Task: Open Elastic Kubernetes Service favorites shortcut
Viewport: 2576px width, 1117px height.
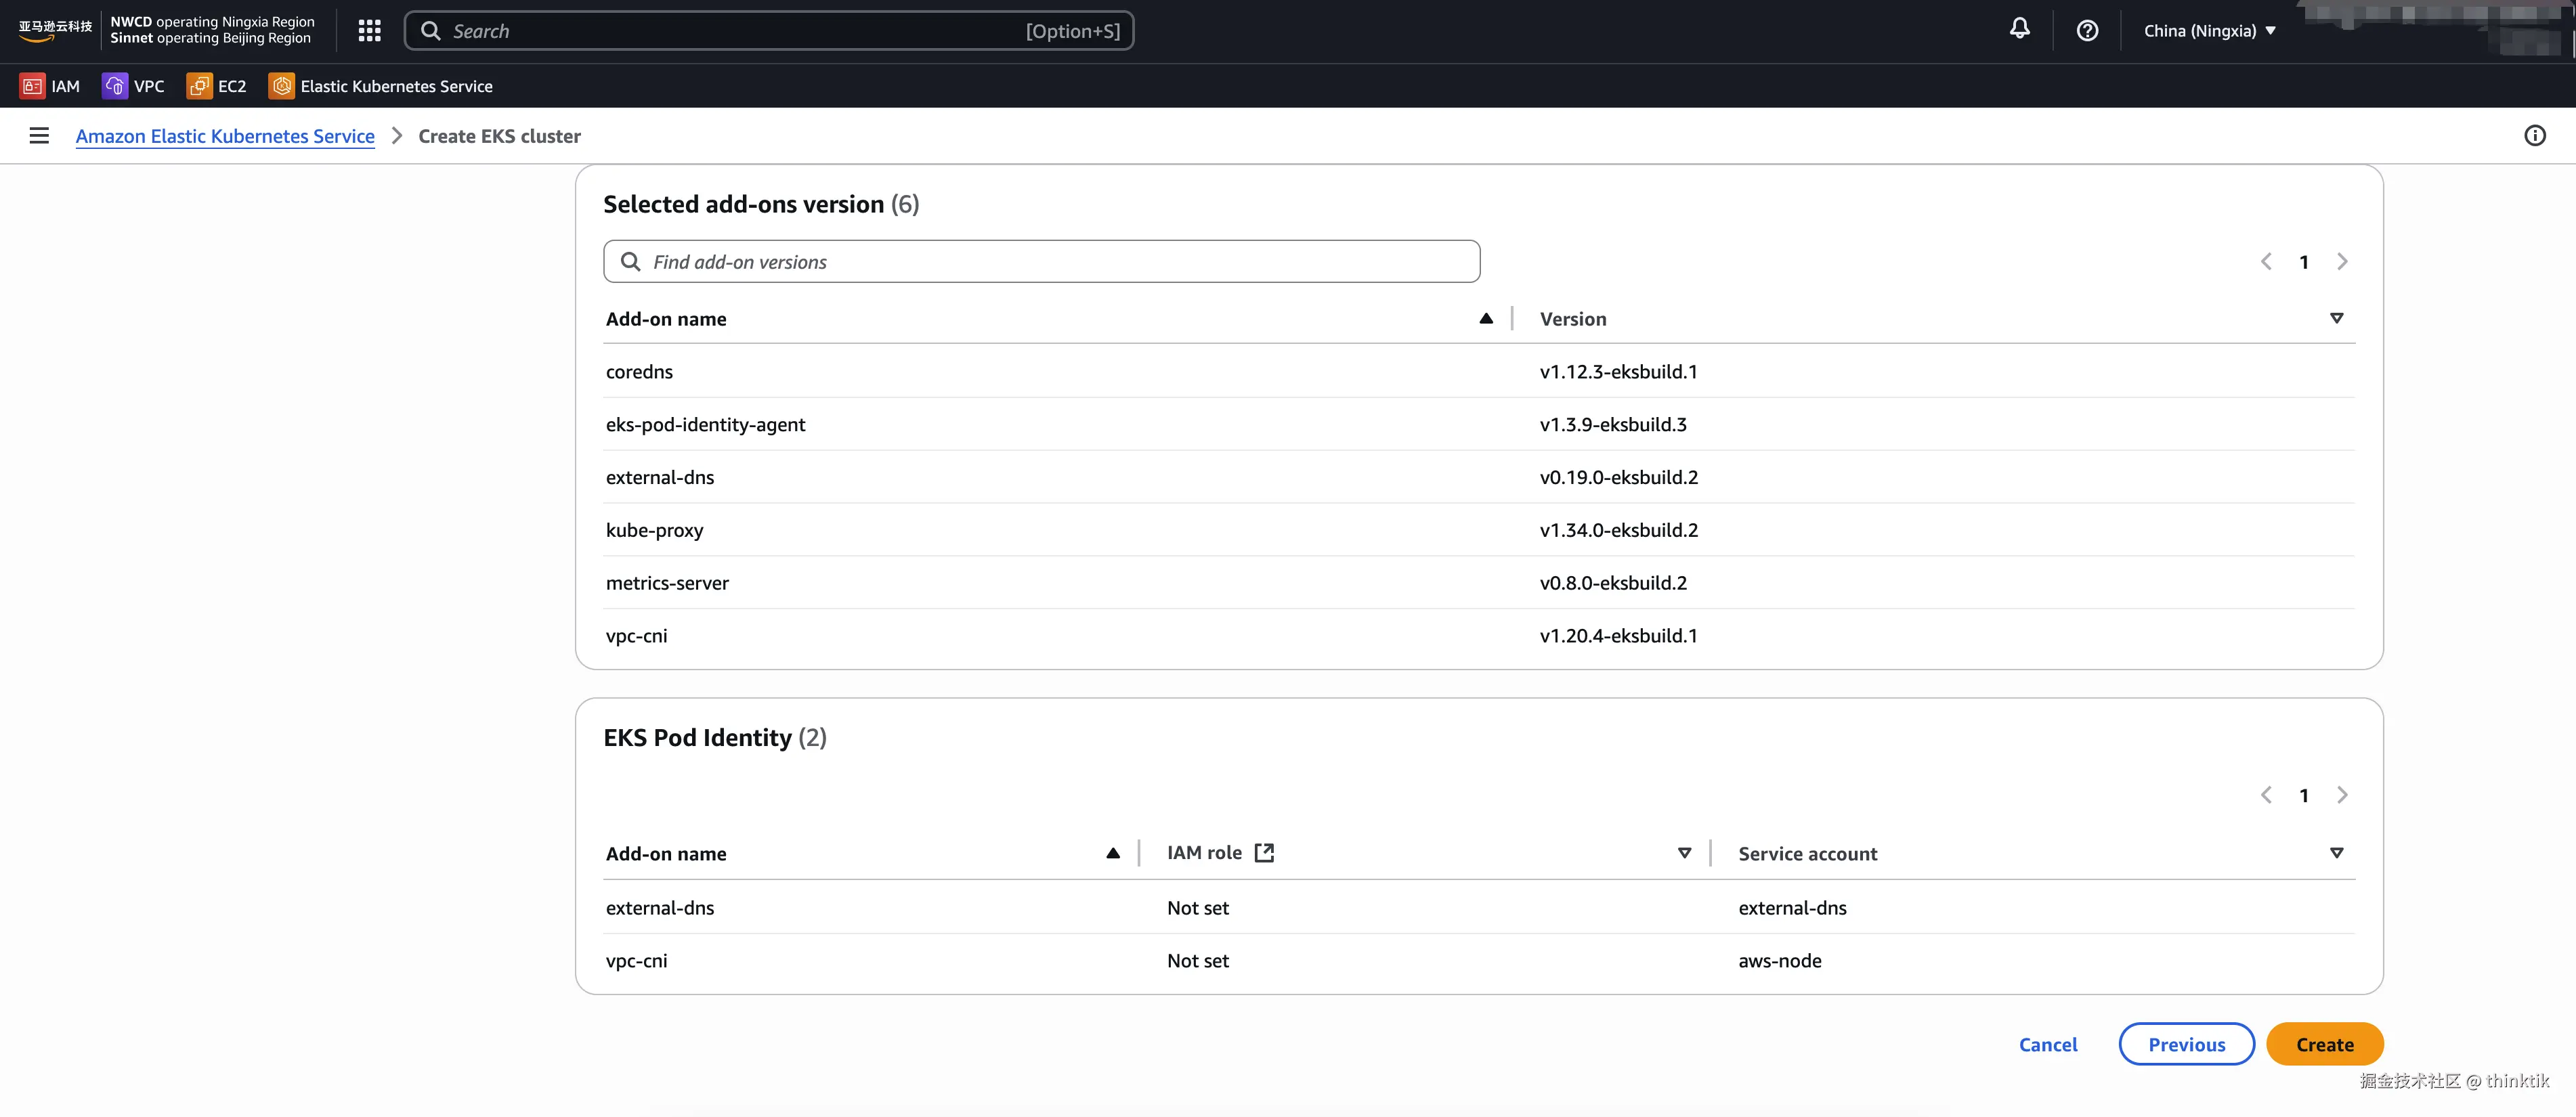Action: 381,86
